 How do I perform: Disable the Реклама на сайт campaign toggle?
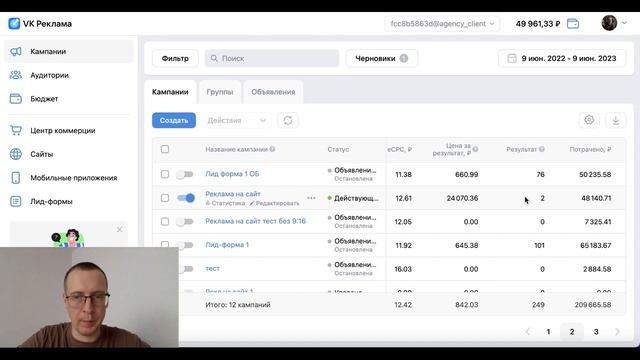coord(186,198)
